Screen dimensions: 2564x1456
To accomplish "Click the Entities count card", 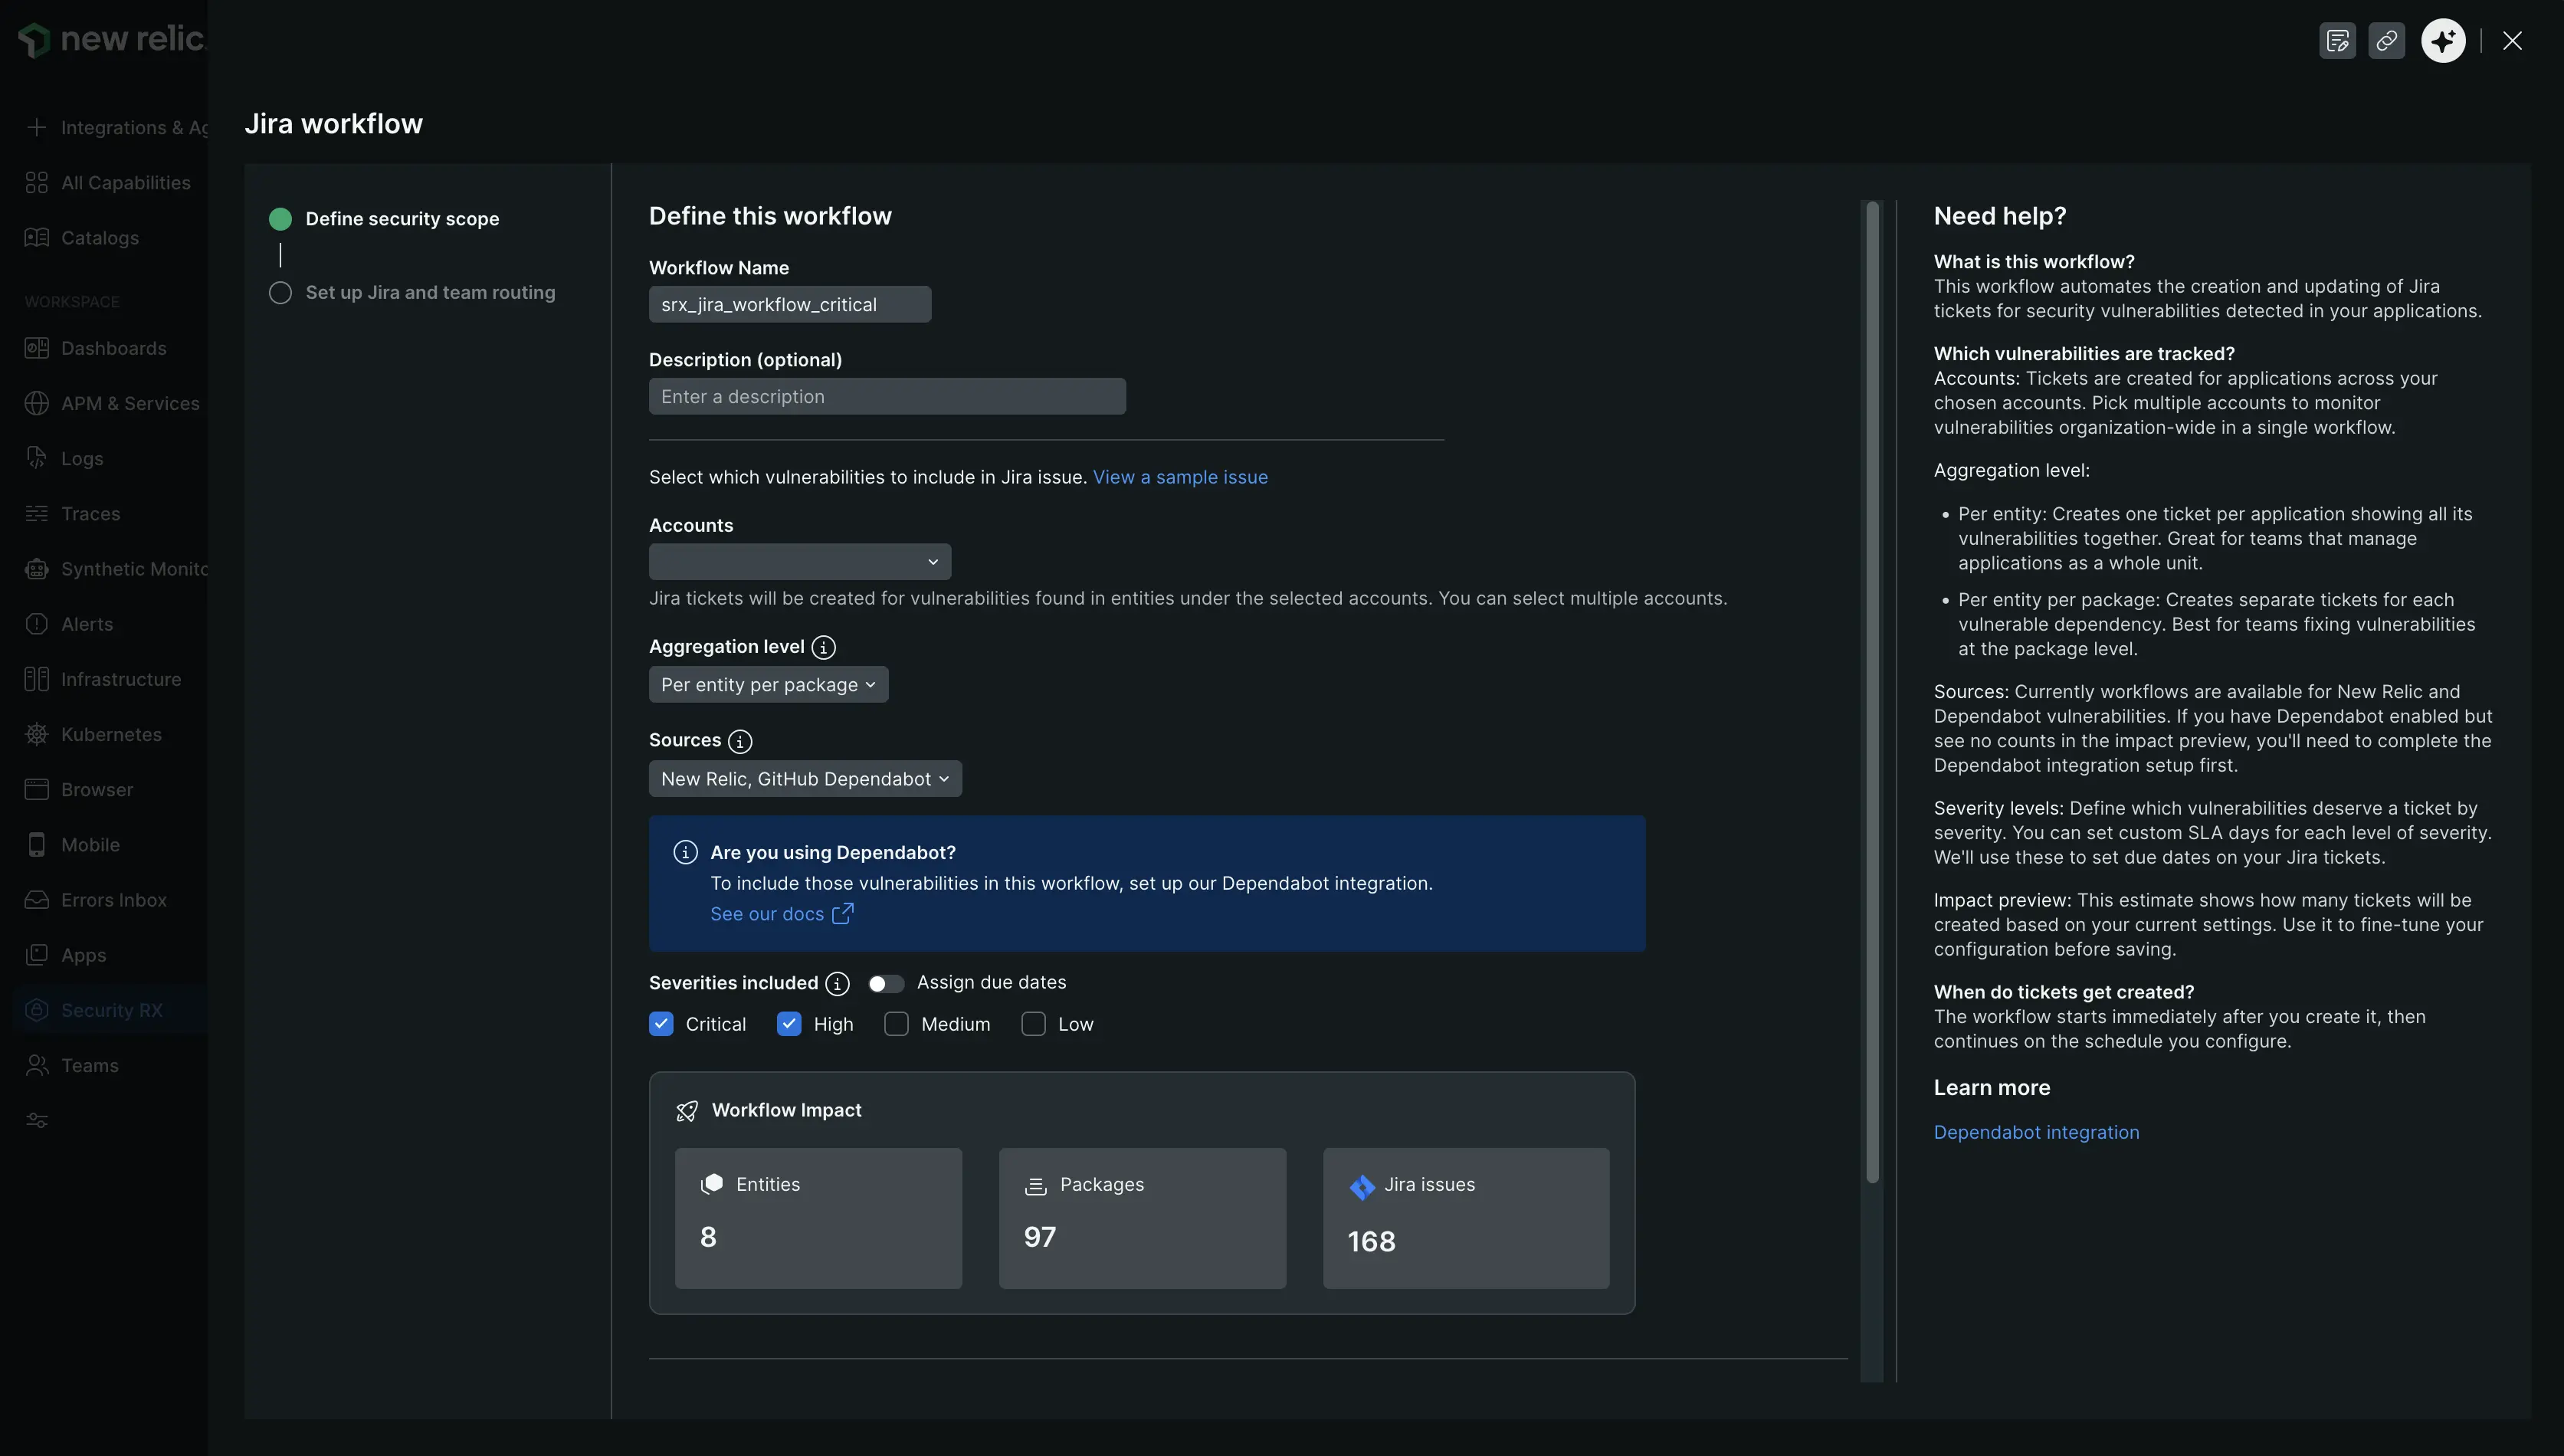I will (818, 1218).
